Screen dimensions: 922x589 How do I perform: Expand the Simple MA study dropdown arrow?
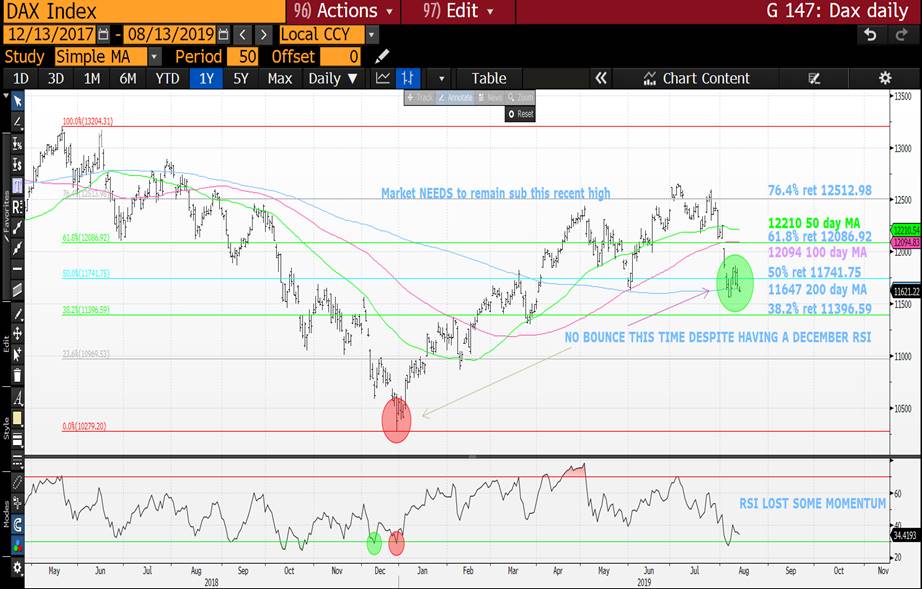click(x=154, y=56)
